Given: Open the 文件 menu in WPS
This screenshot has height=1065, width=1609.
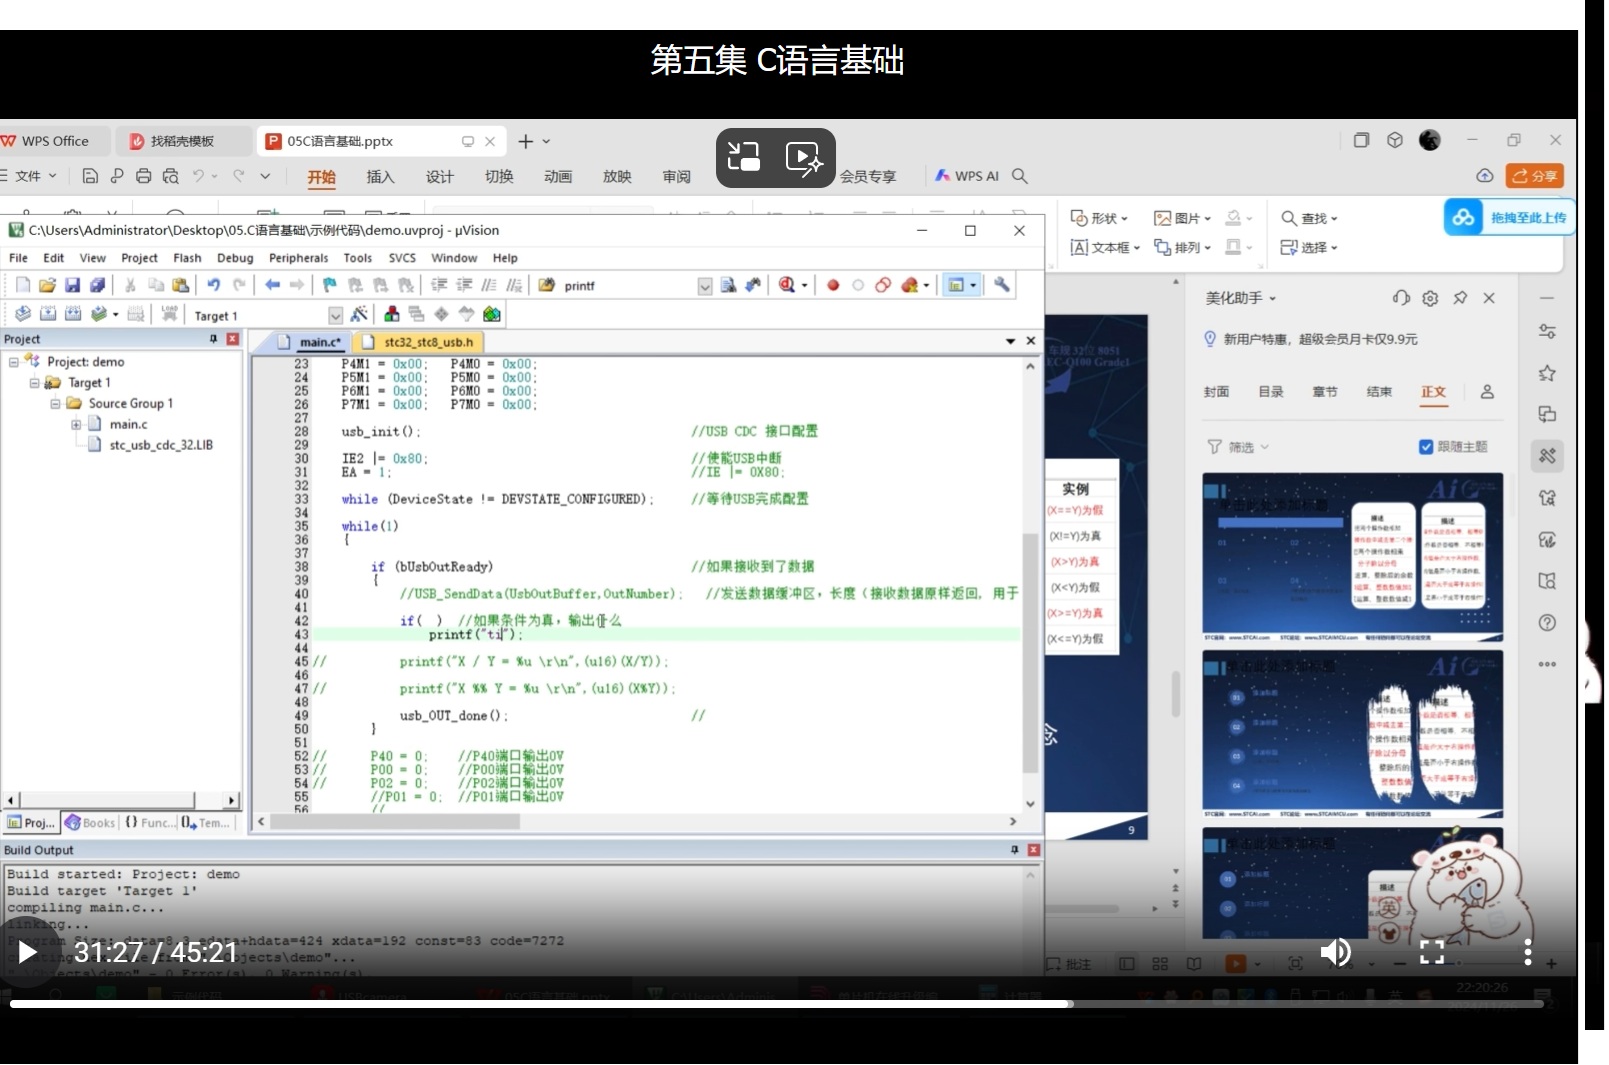Looking at the screenshot, I should [x=28, y=176].
